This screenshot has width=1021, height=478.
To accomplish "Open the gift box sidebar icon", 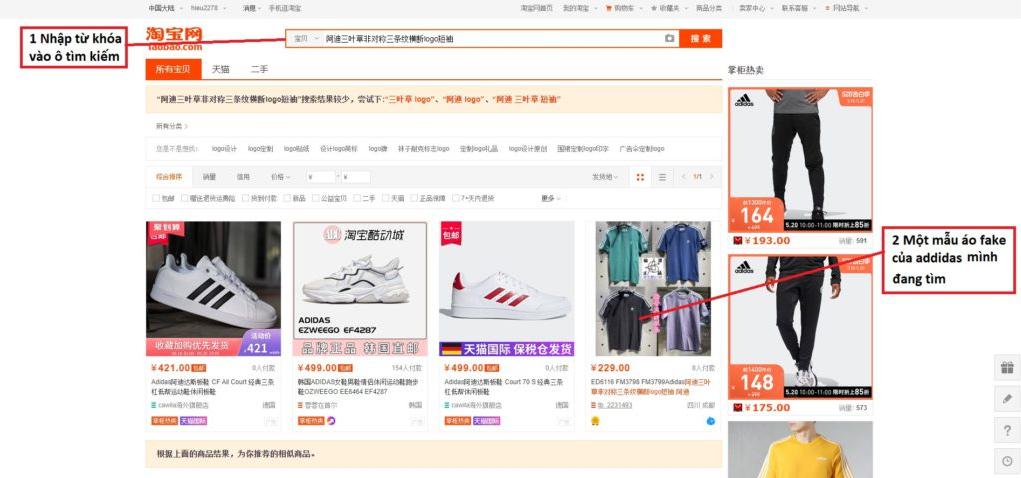I will point(1007,368).
